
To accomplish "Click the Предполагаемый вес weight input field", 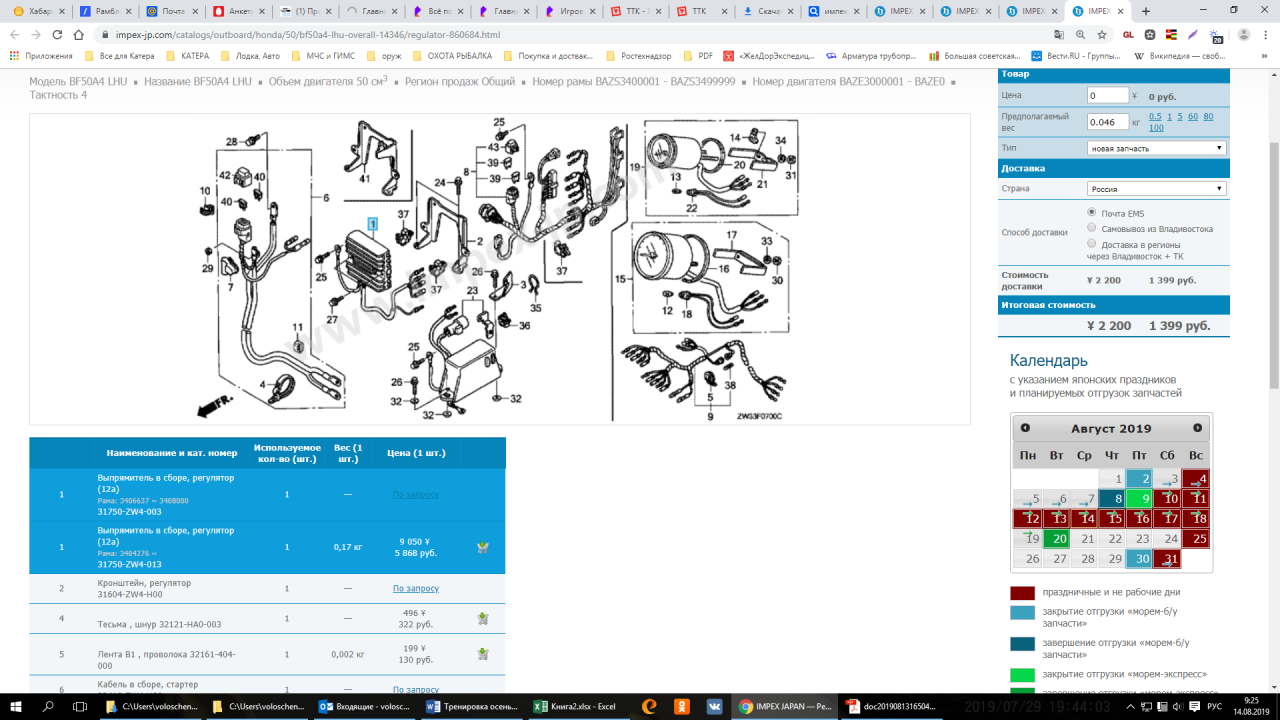I will click(1107, 122).
